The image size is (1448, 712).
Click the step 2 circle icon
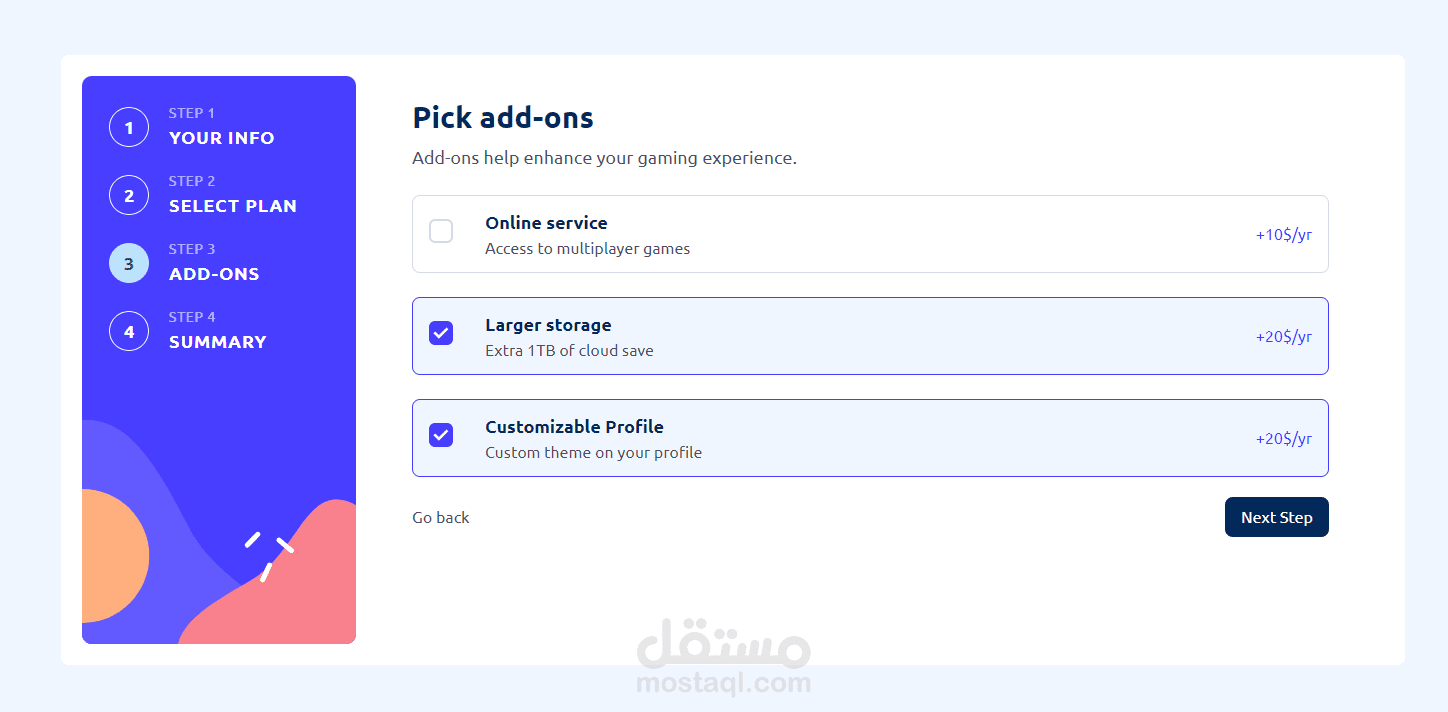[129, 195]
